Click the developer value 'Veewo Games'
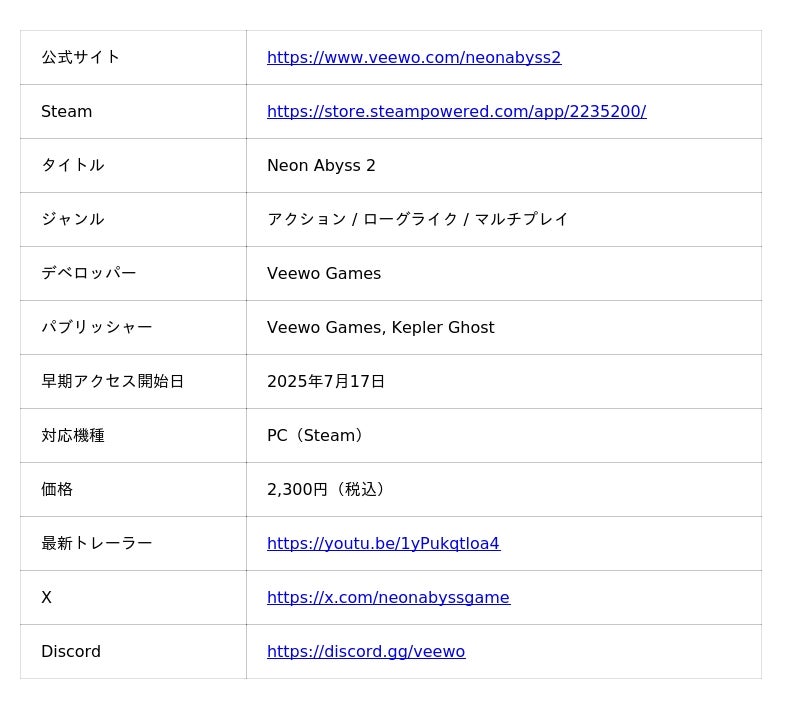The image size is (800, 709). 323,274
